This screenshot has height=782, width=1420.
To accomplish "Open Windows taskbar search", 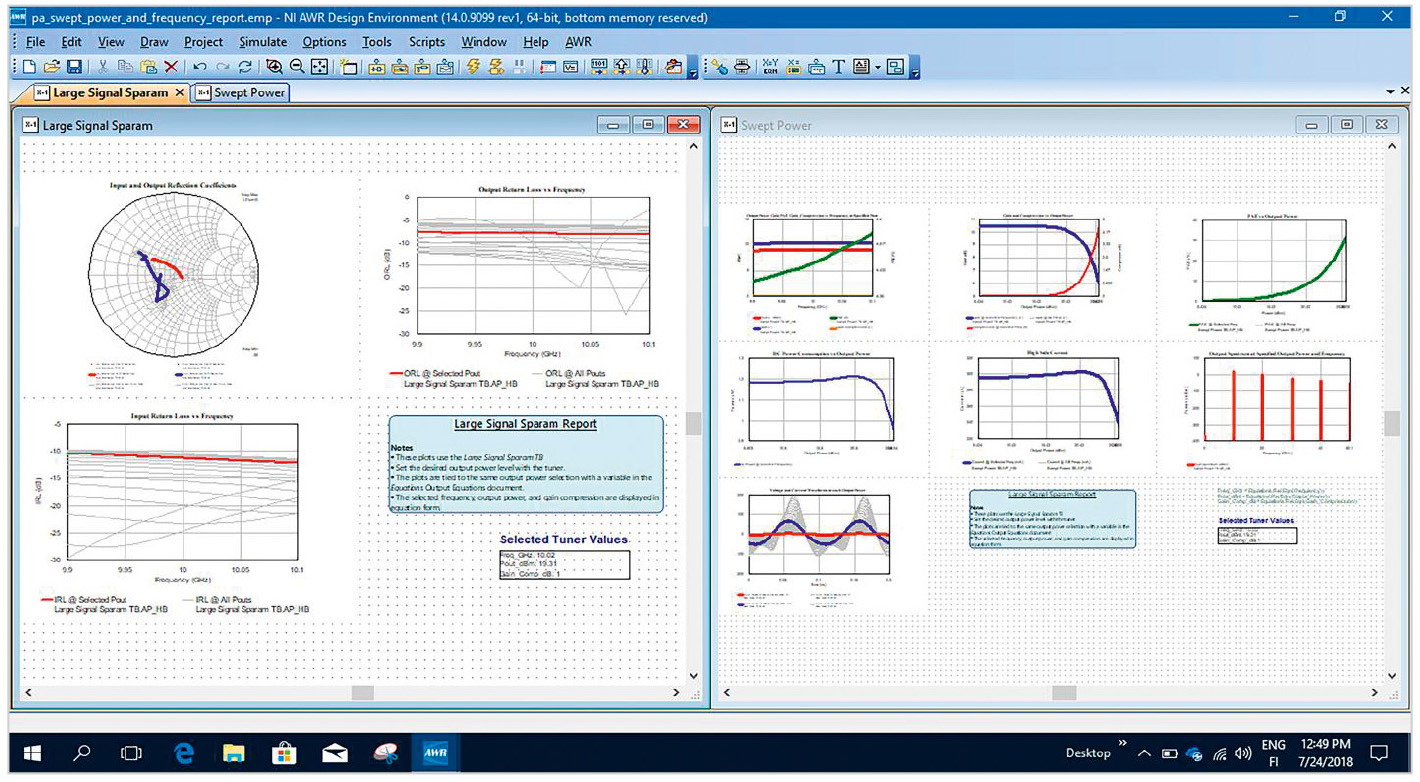I will 82,753.
